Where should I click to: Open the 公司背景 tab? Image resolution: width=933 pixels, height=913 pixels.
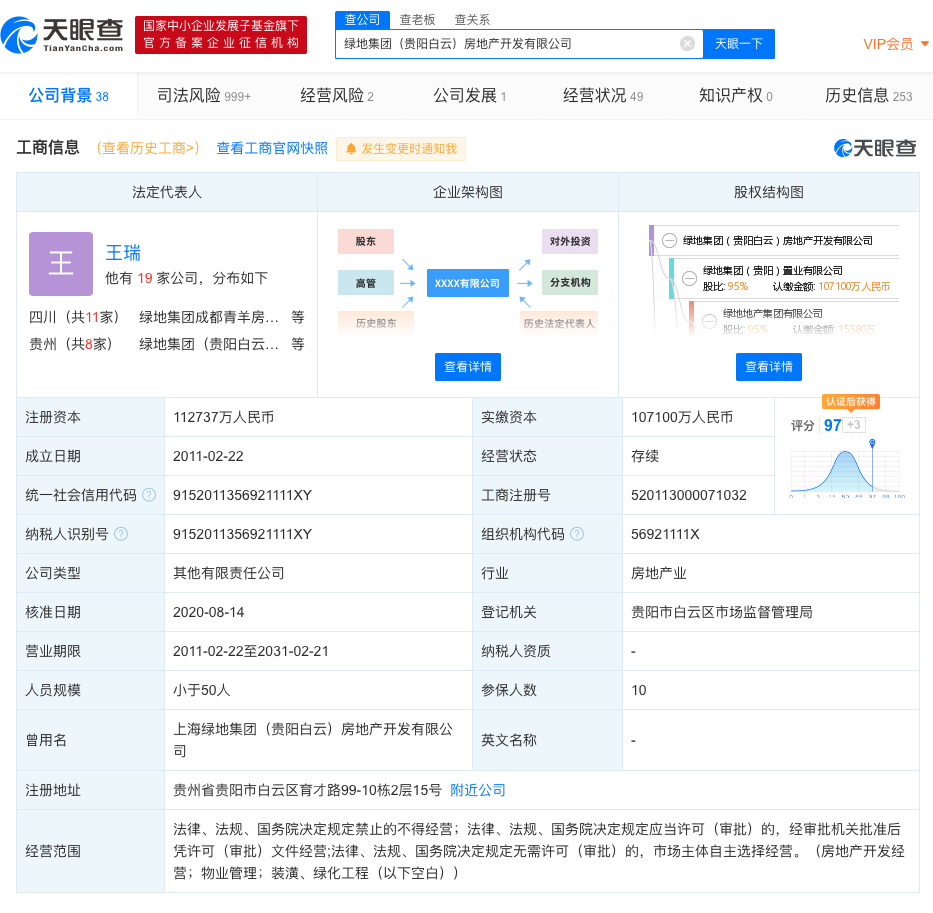tap(68, 96)
